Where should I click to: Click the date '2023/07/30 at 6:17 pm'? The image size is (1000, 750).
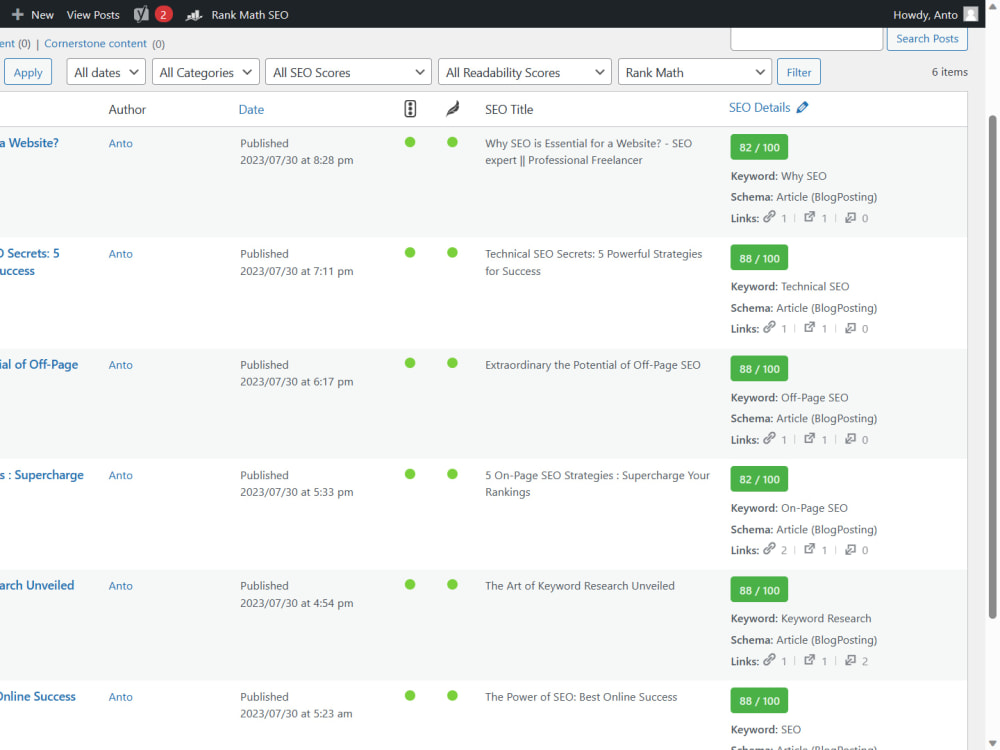[297, 381]
